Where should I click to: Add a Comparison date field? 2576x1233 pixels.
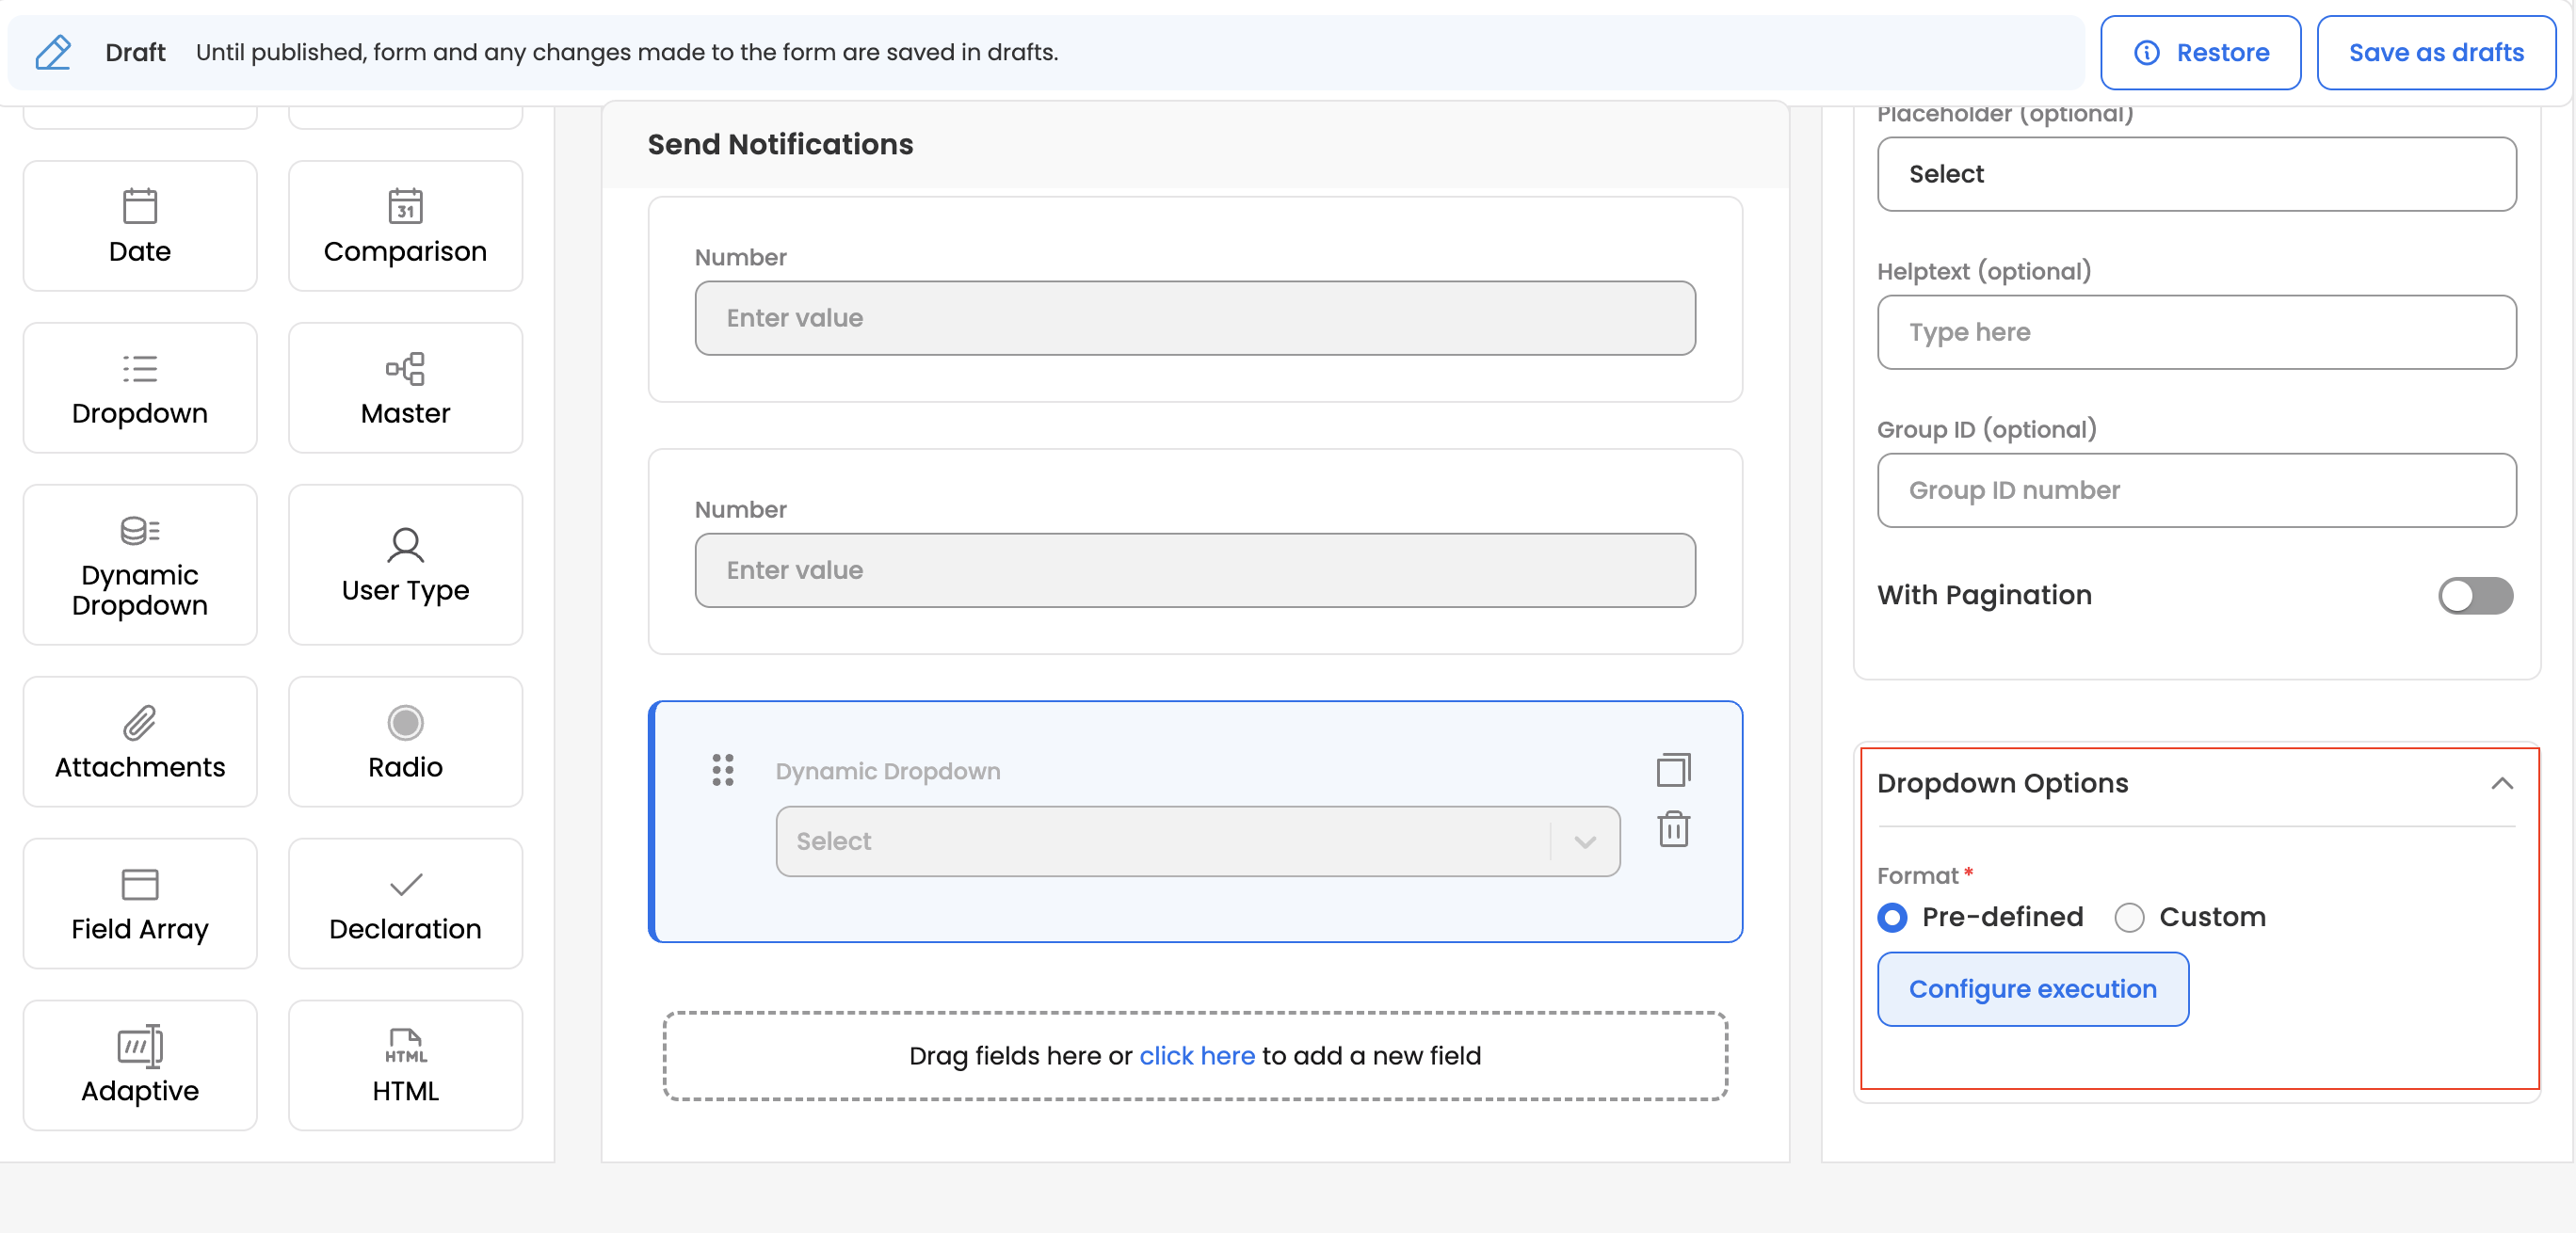click(405, 226)
